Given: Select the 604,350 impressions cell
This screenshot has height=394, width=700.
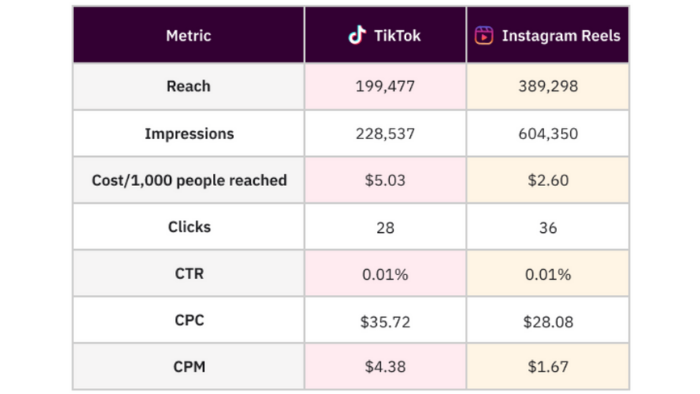Looking at the screenshot, I should pyautogui.click(x=548, y=133).
